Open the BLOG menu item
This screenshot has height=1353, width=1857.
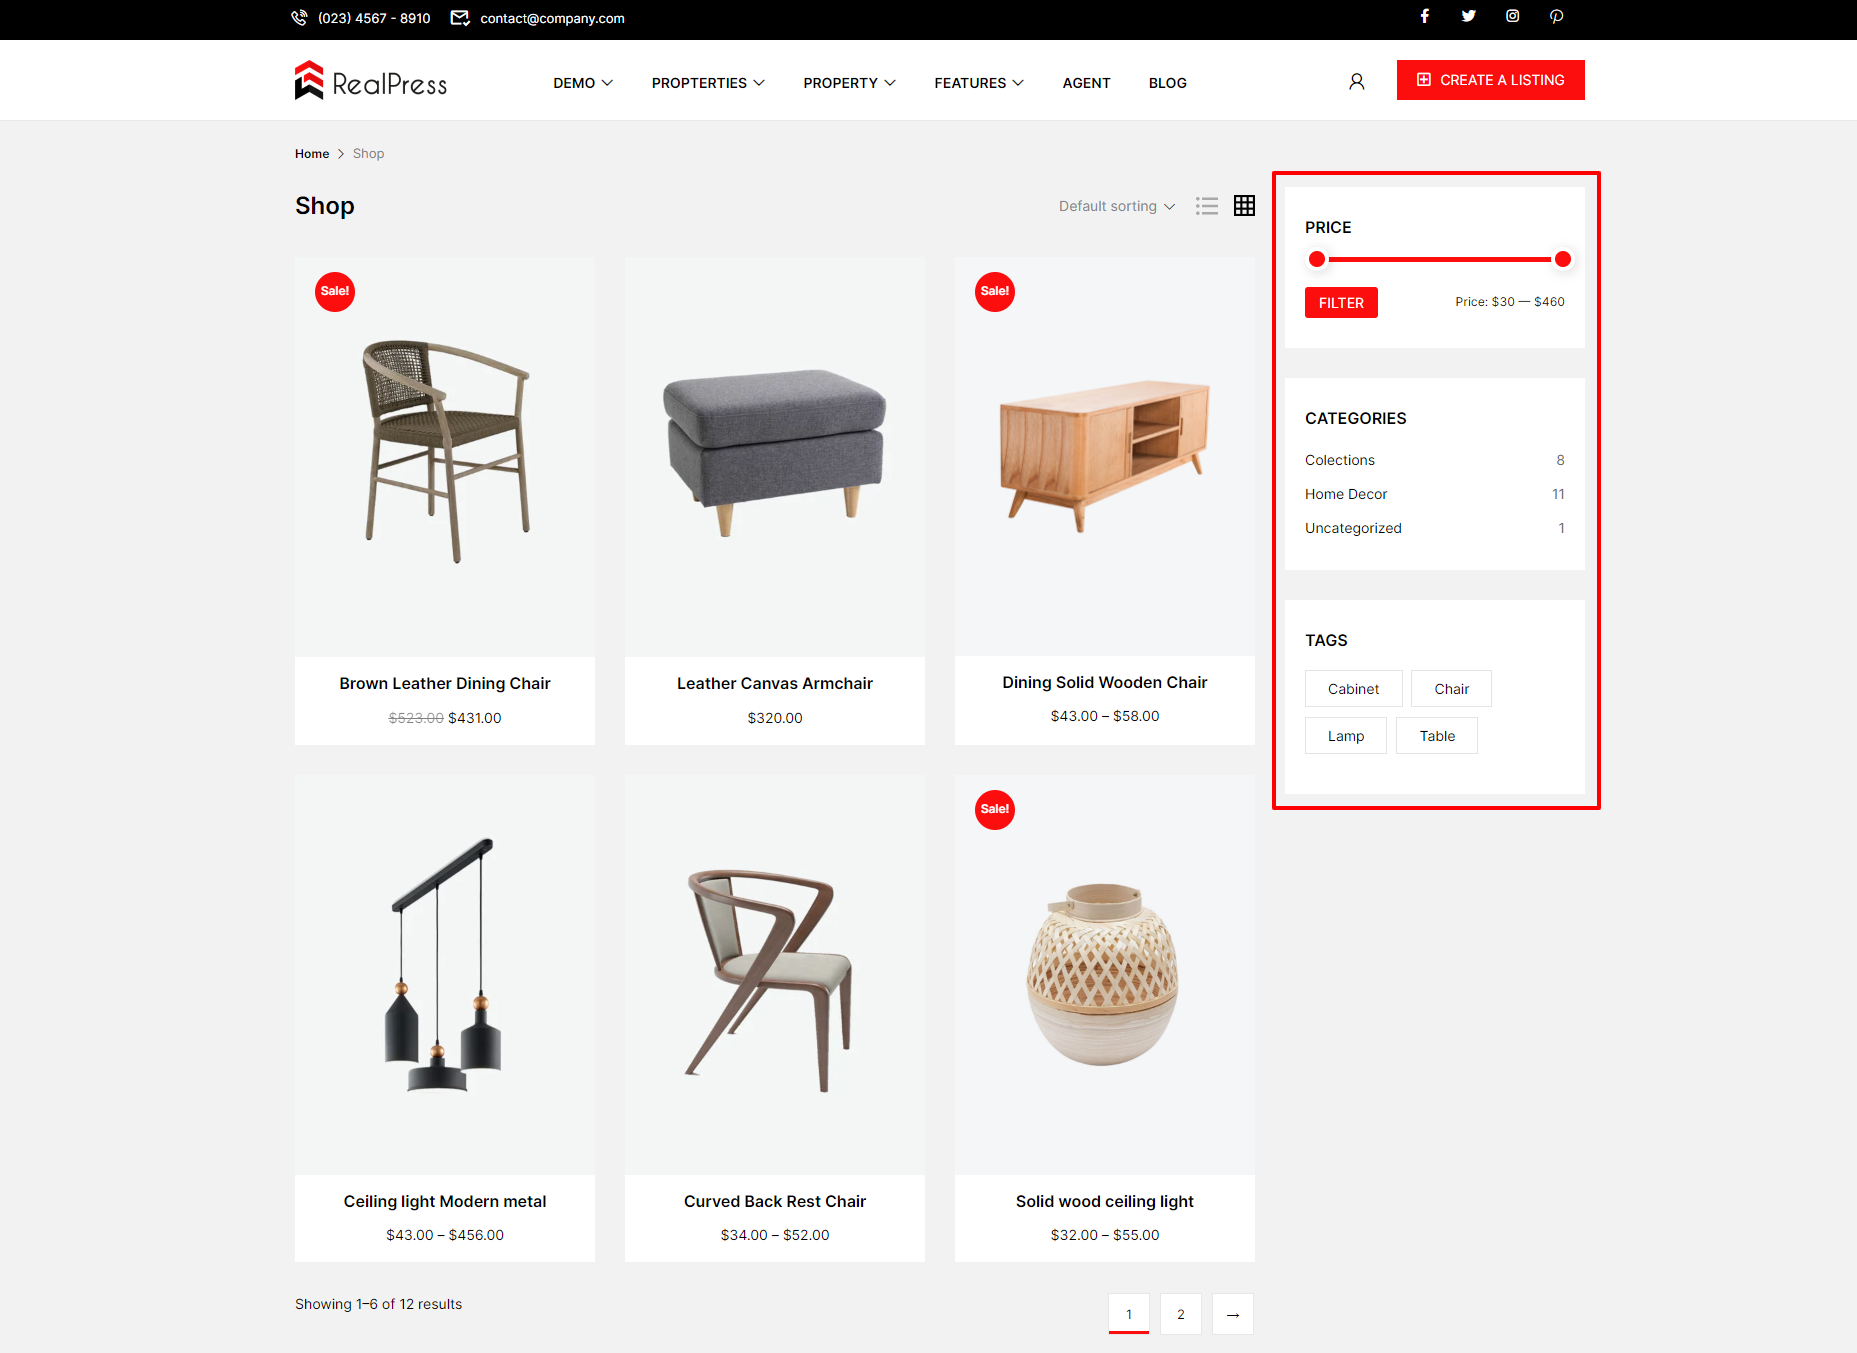(1167, 83)
